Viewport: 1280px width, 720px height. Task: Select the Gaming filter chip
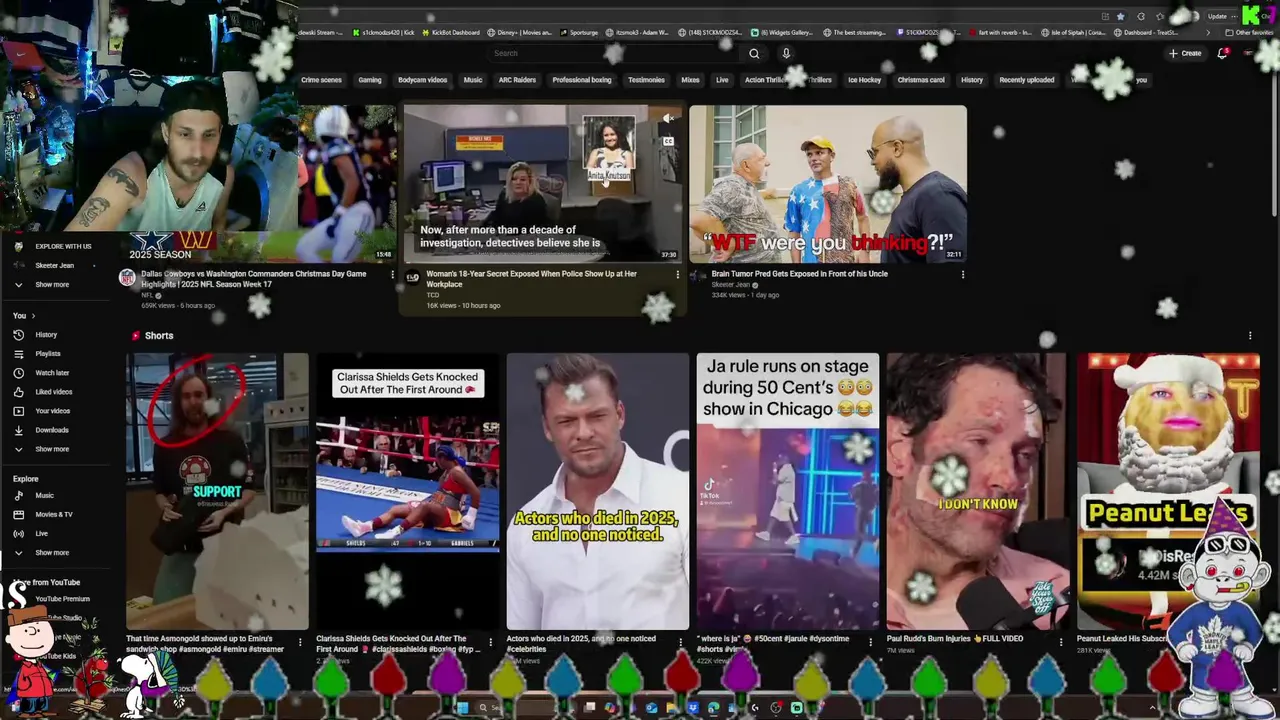pos(370,80)
